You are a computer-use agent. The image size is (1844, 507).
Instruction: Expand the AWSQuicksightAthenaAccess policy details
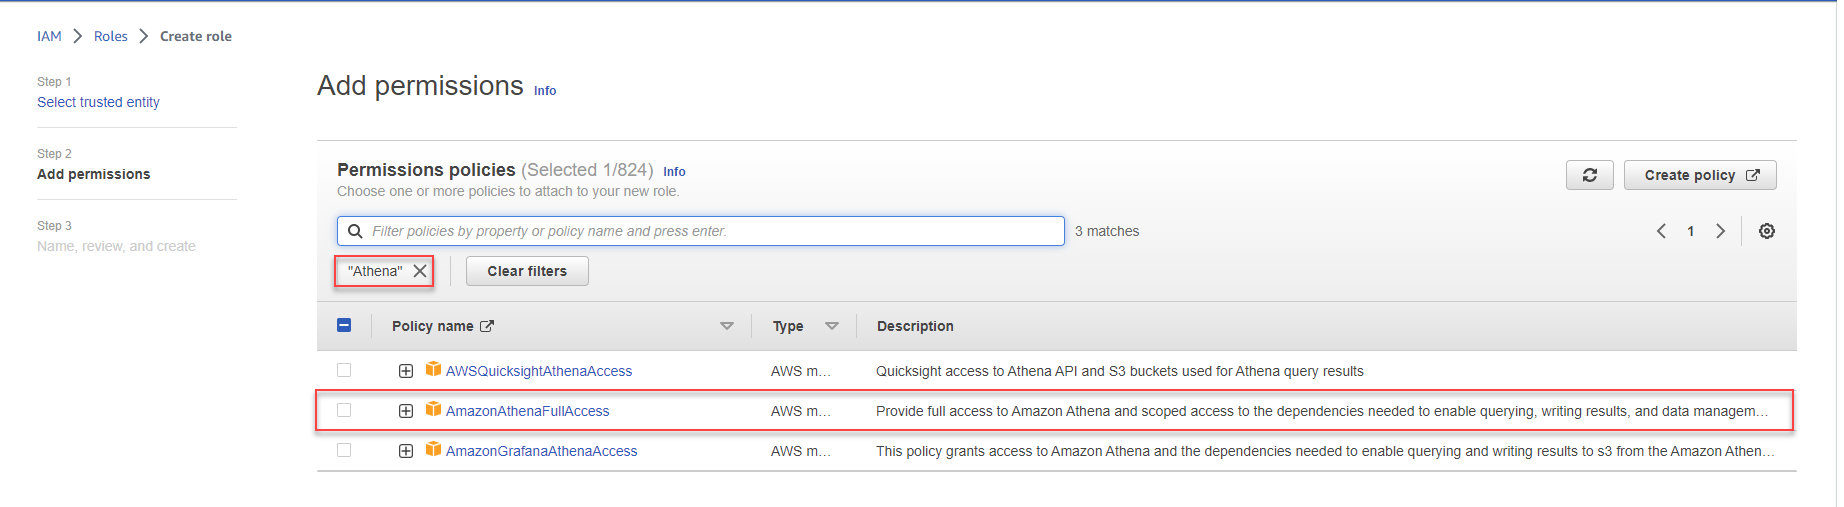[x=406, y=371]
